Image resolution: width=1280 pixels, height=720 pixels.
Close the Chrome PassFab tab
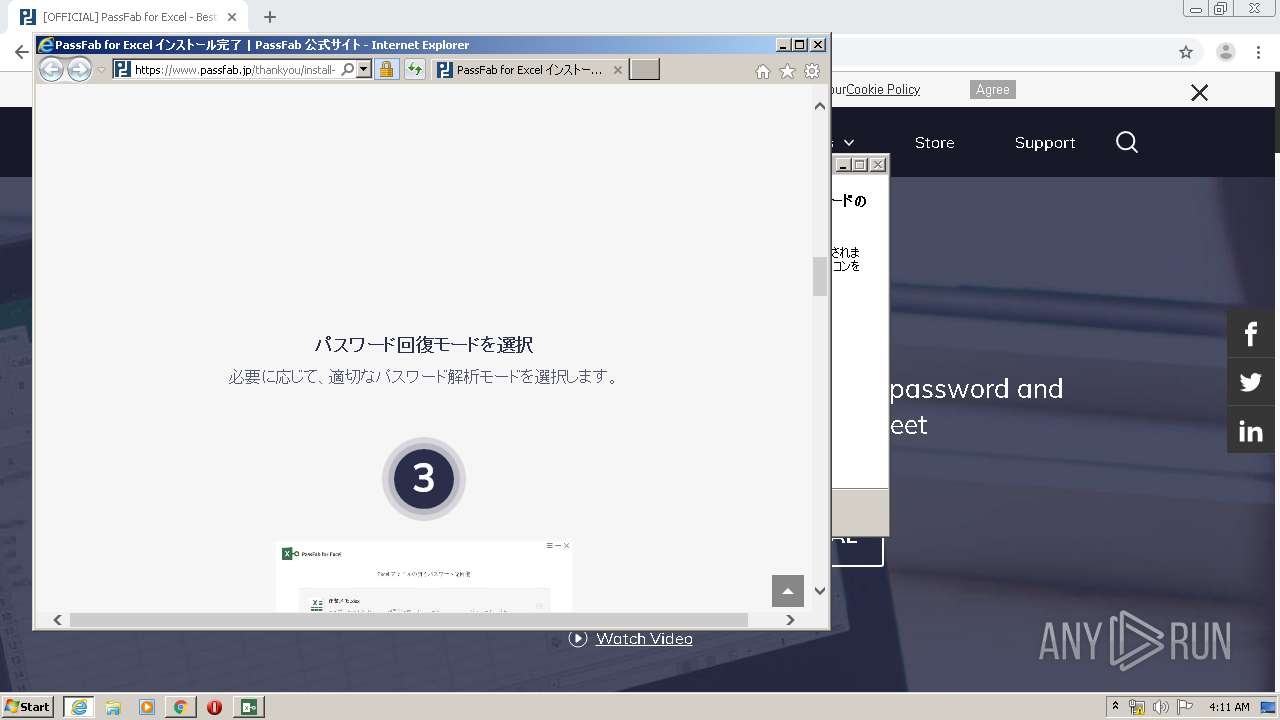[232, 17]
